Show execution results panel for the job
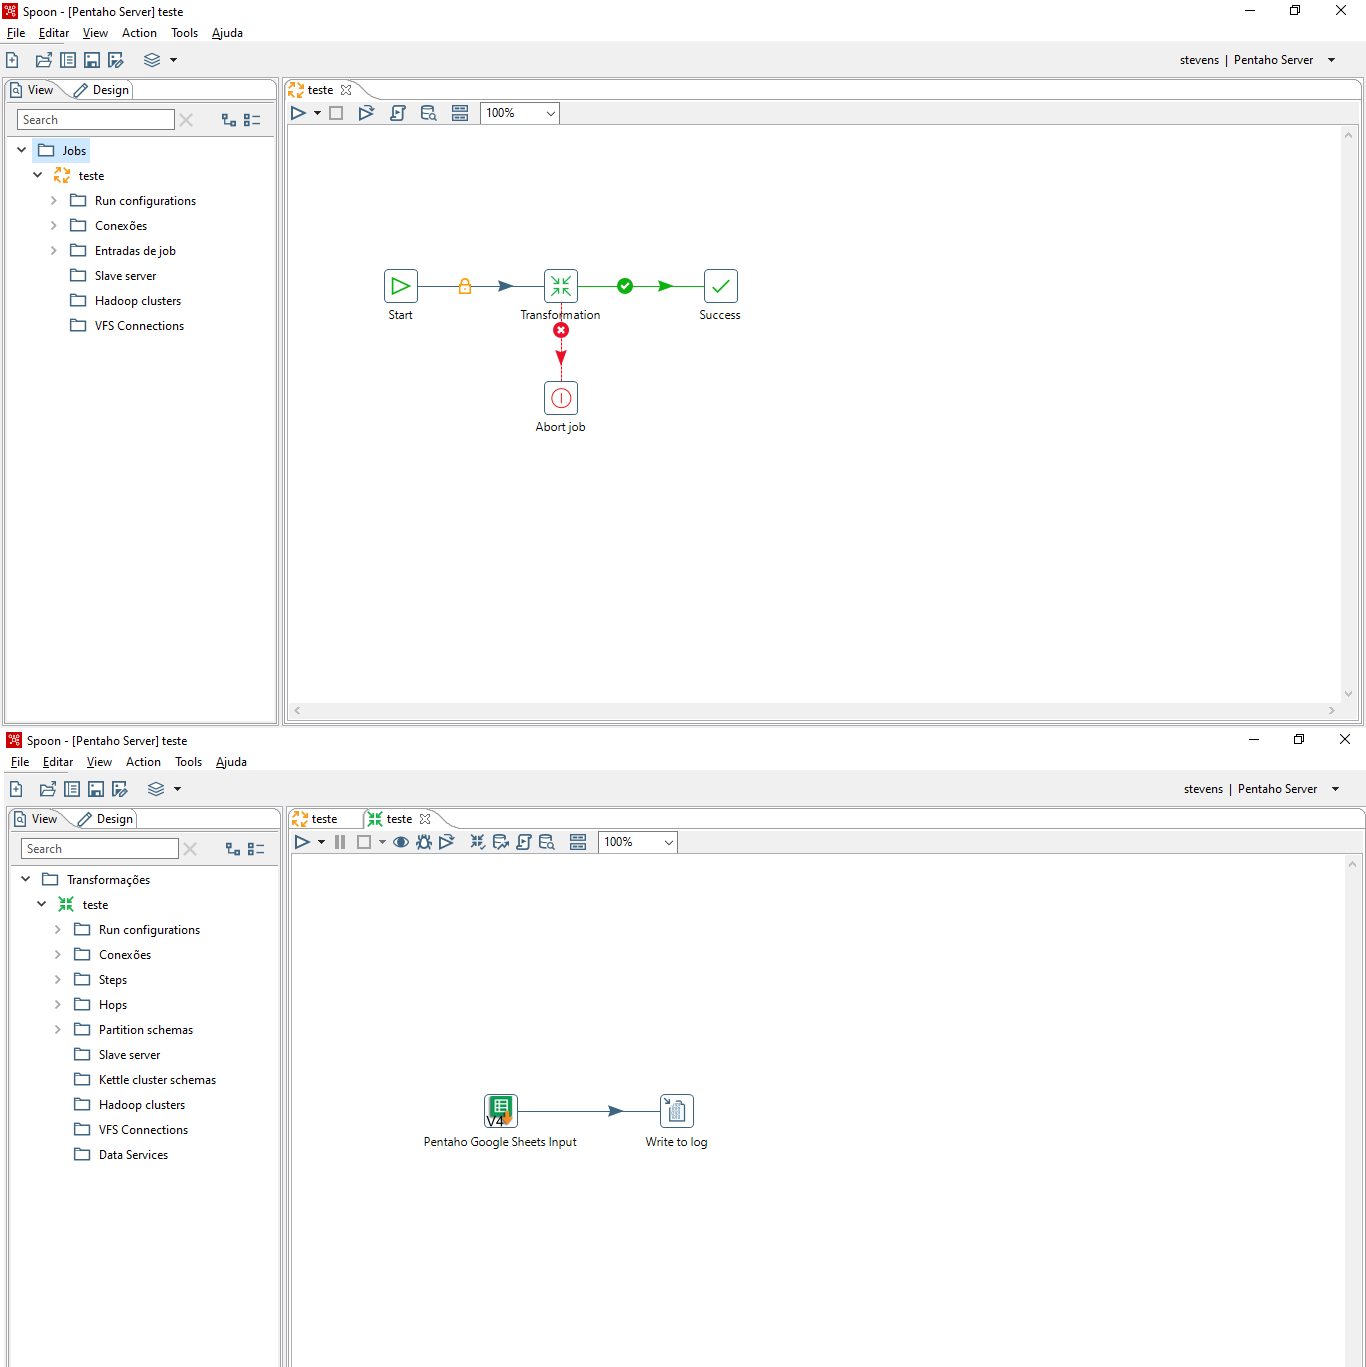This screenshot has height=1367, width=1366. [460, 112]
